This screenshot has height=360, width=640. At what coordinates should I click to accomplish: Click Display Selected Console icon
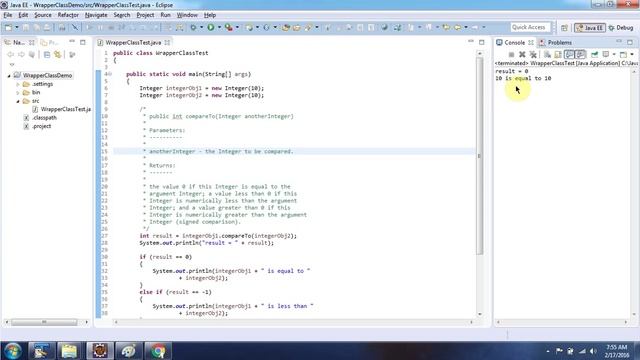[x=606, y=54]
